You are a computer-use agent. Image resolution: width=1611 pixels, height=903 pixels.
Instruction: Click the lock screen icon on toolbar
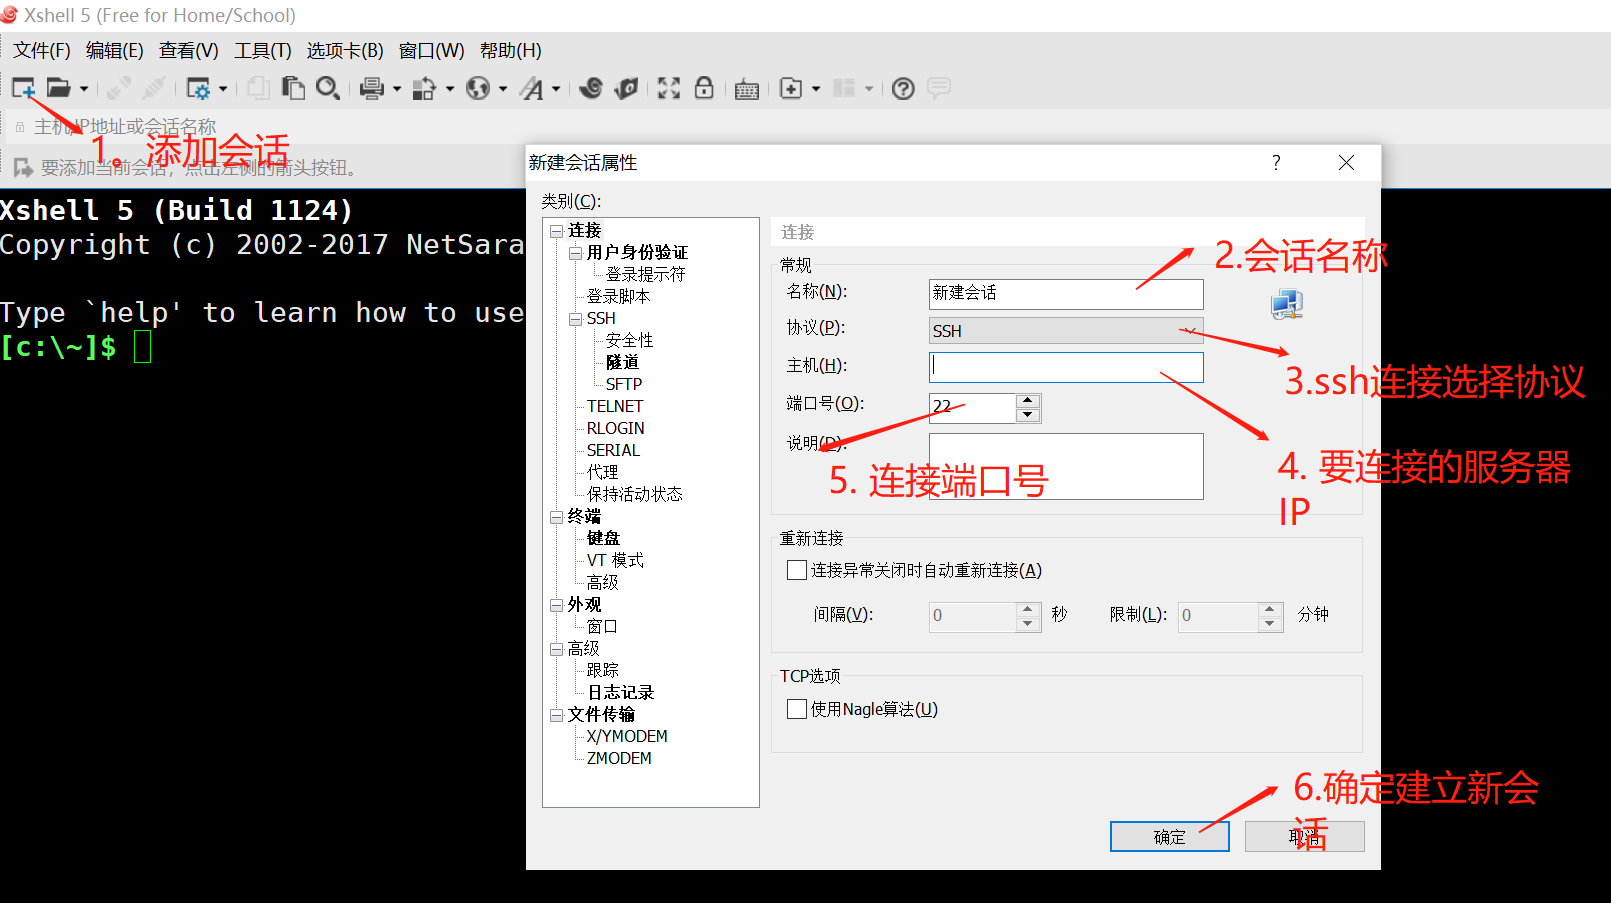click(704, 88)
